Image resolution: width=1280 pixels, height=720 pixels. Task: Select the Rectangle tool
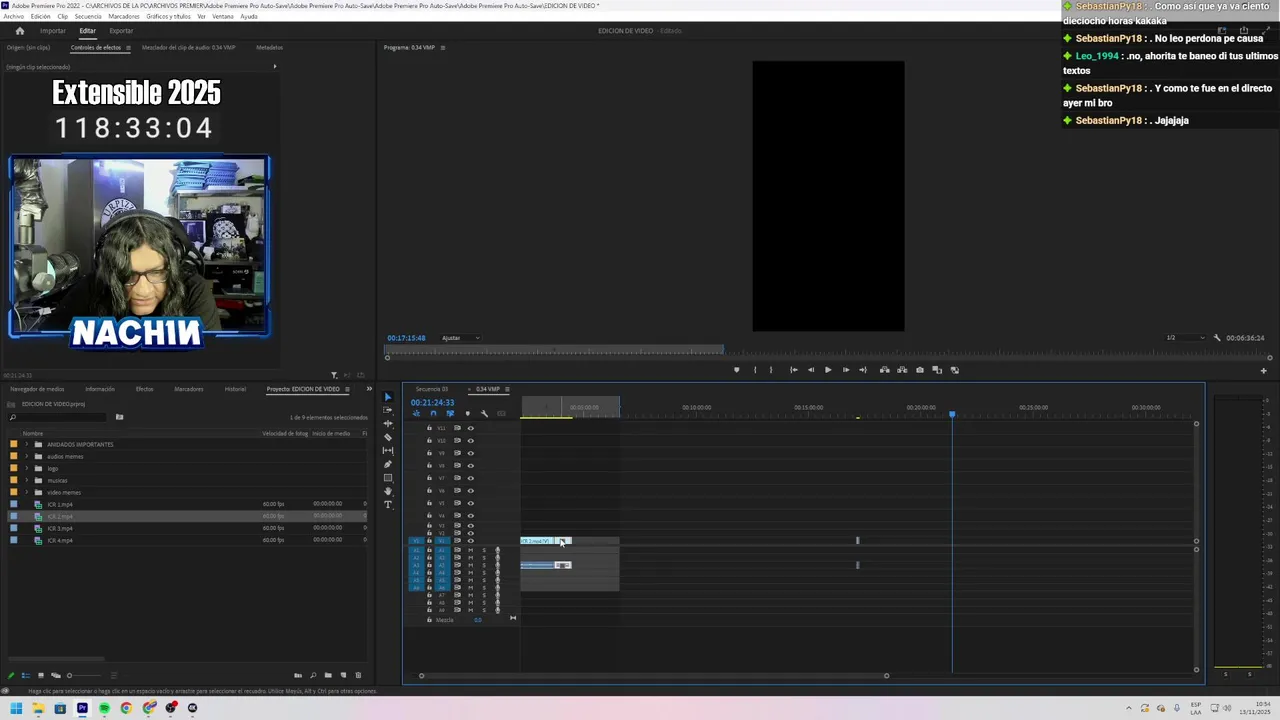tap(388, 477)
